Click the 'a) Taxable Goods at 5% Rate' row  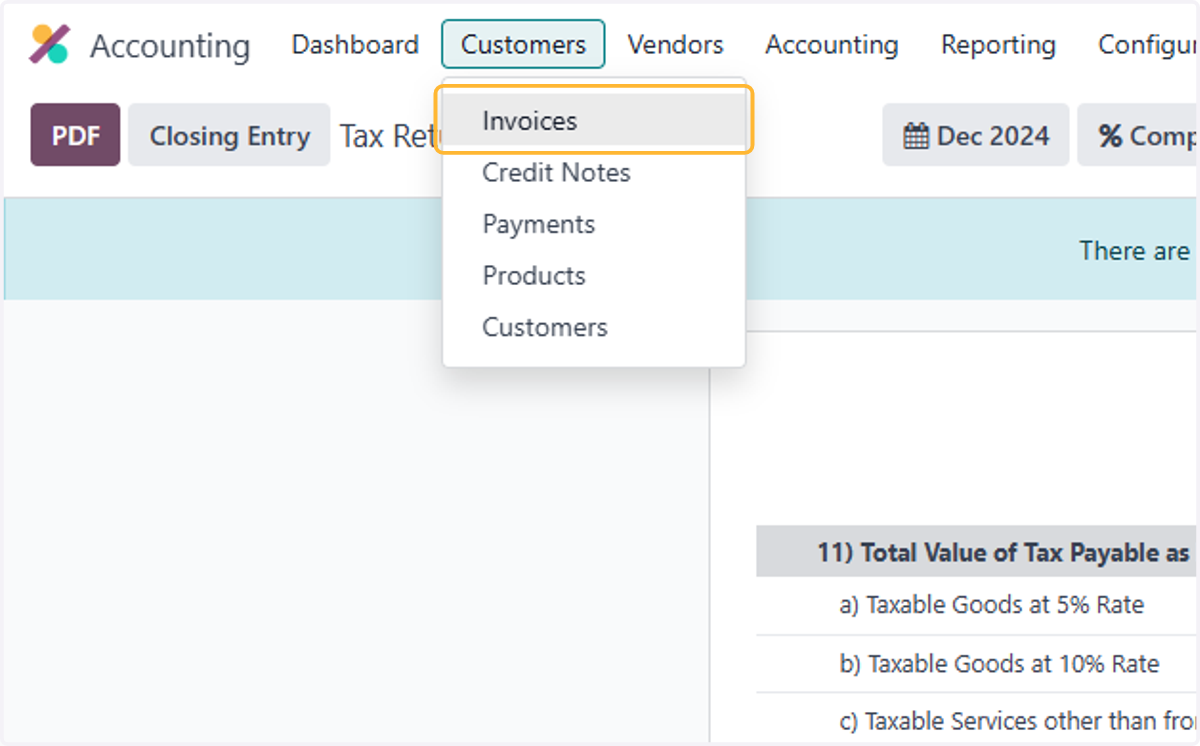tap(978, 605)
